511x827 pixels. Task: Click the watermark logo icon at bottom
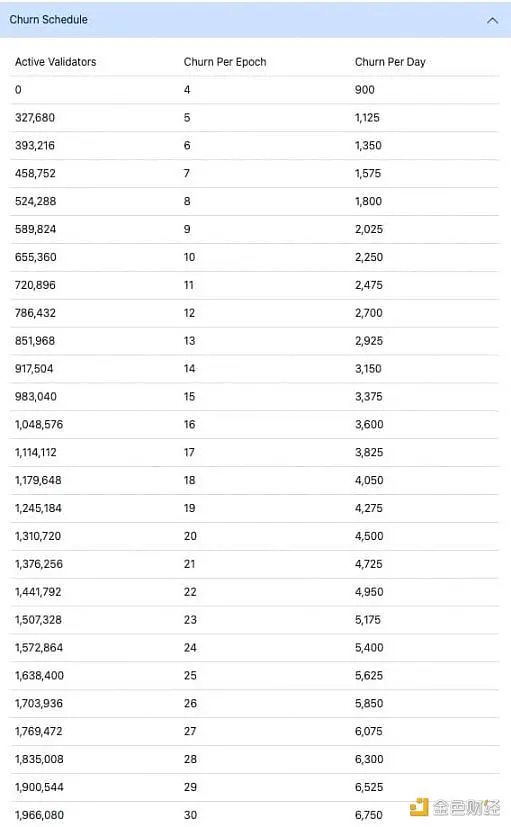[x=419, y=806]
